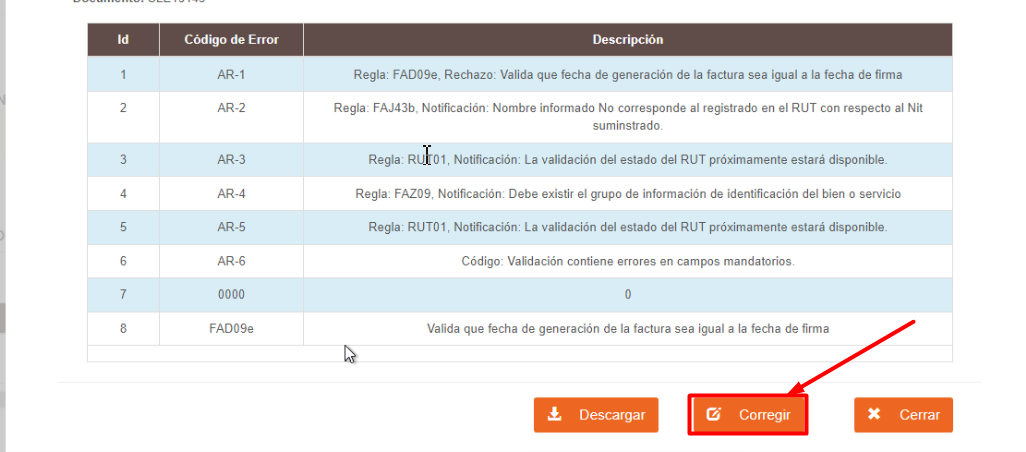
Task: Select the AR-6 error code cell
Action: (231, 261)
